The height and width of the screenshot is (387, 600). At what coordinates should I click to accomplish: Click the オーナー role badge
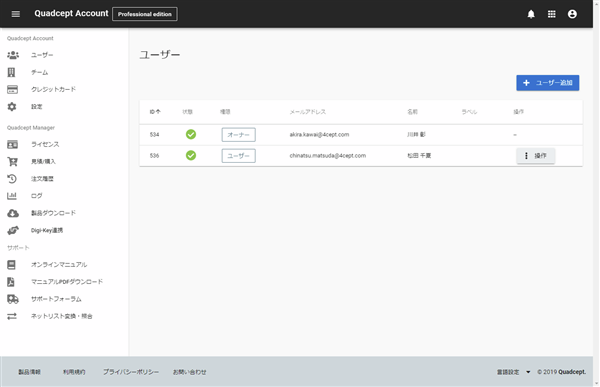coord(238,135)
